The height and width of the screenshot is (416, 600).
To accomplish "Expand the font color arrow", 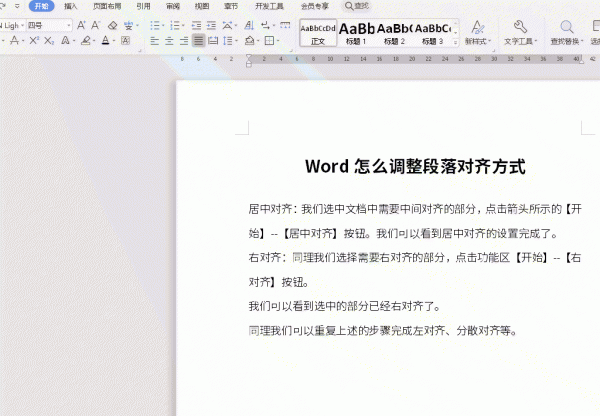I will point(114,41).
